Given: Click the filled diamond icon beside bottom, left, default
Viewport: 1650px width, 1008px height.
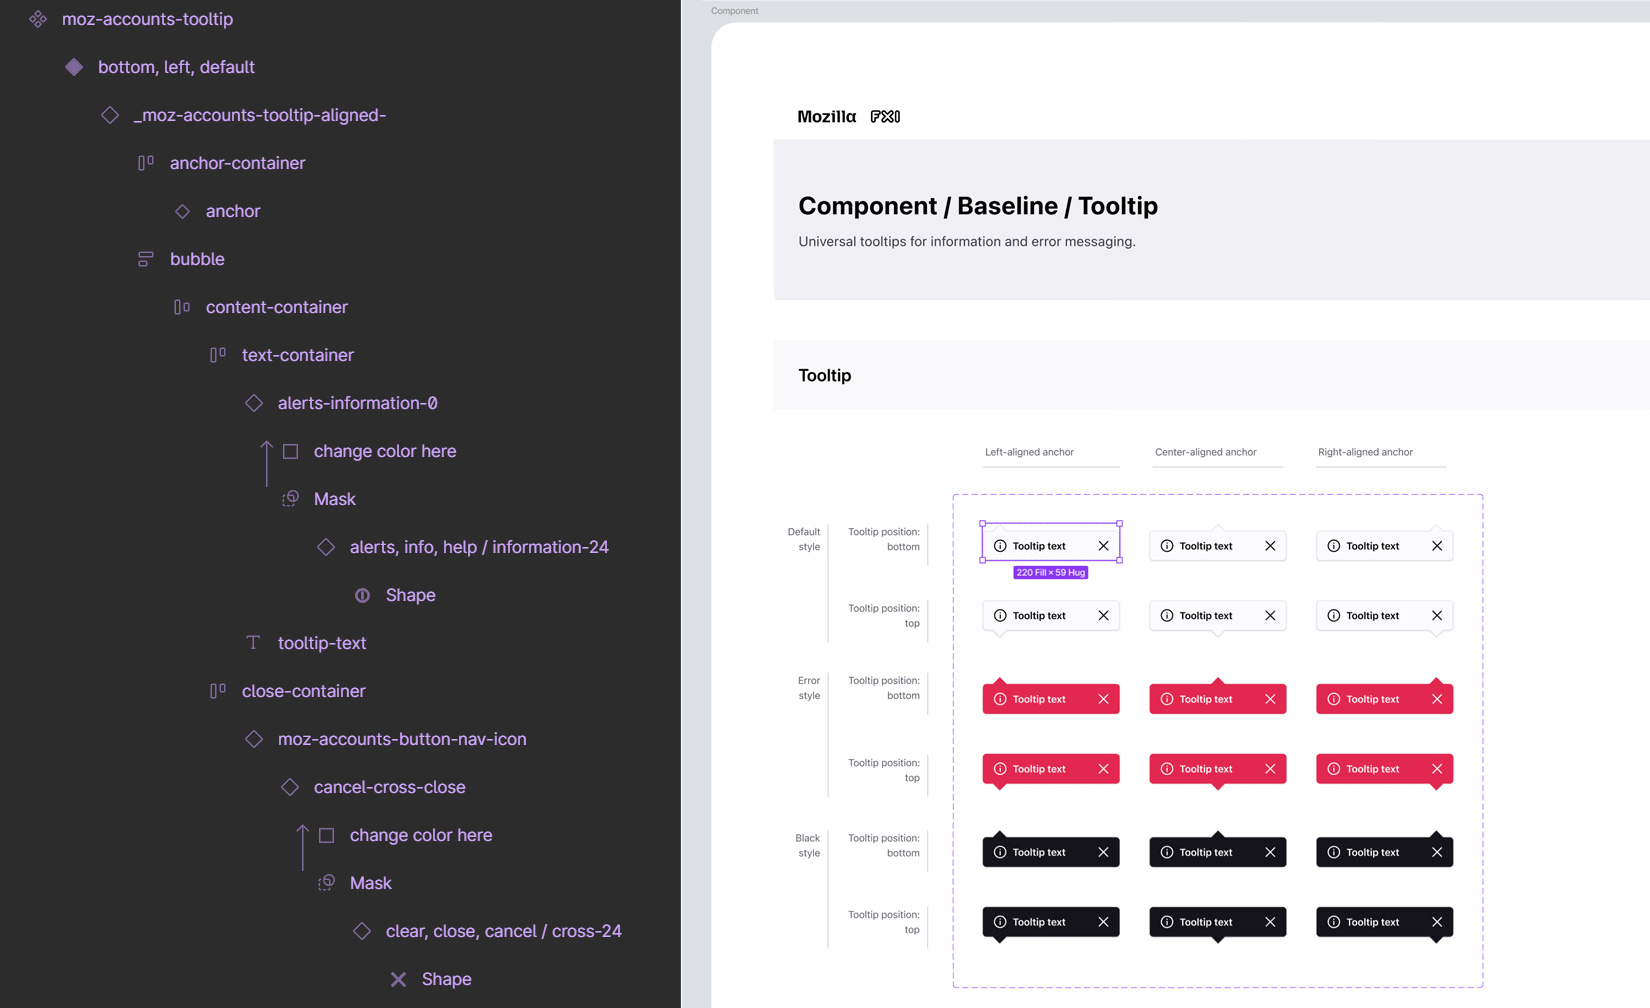Looking at the screenshot, I should click(x=74, y=67).
